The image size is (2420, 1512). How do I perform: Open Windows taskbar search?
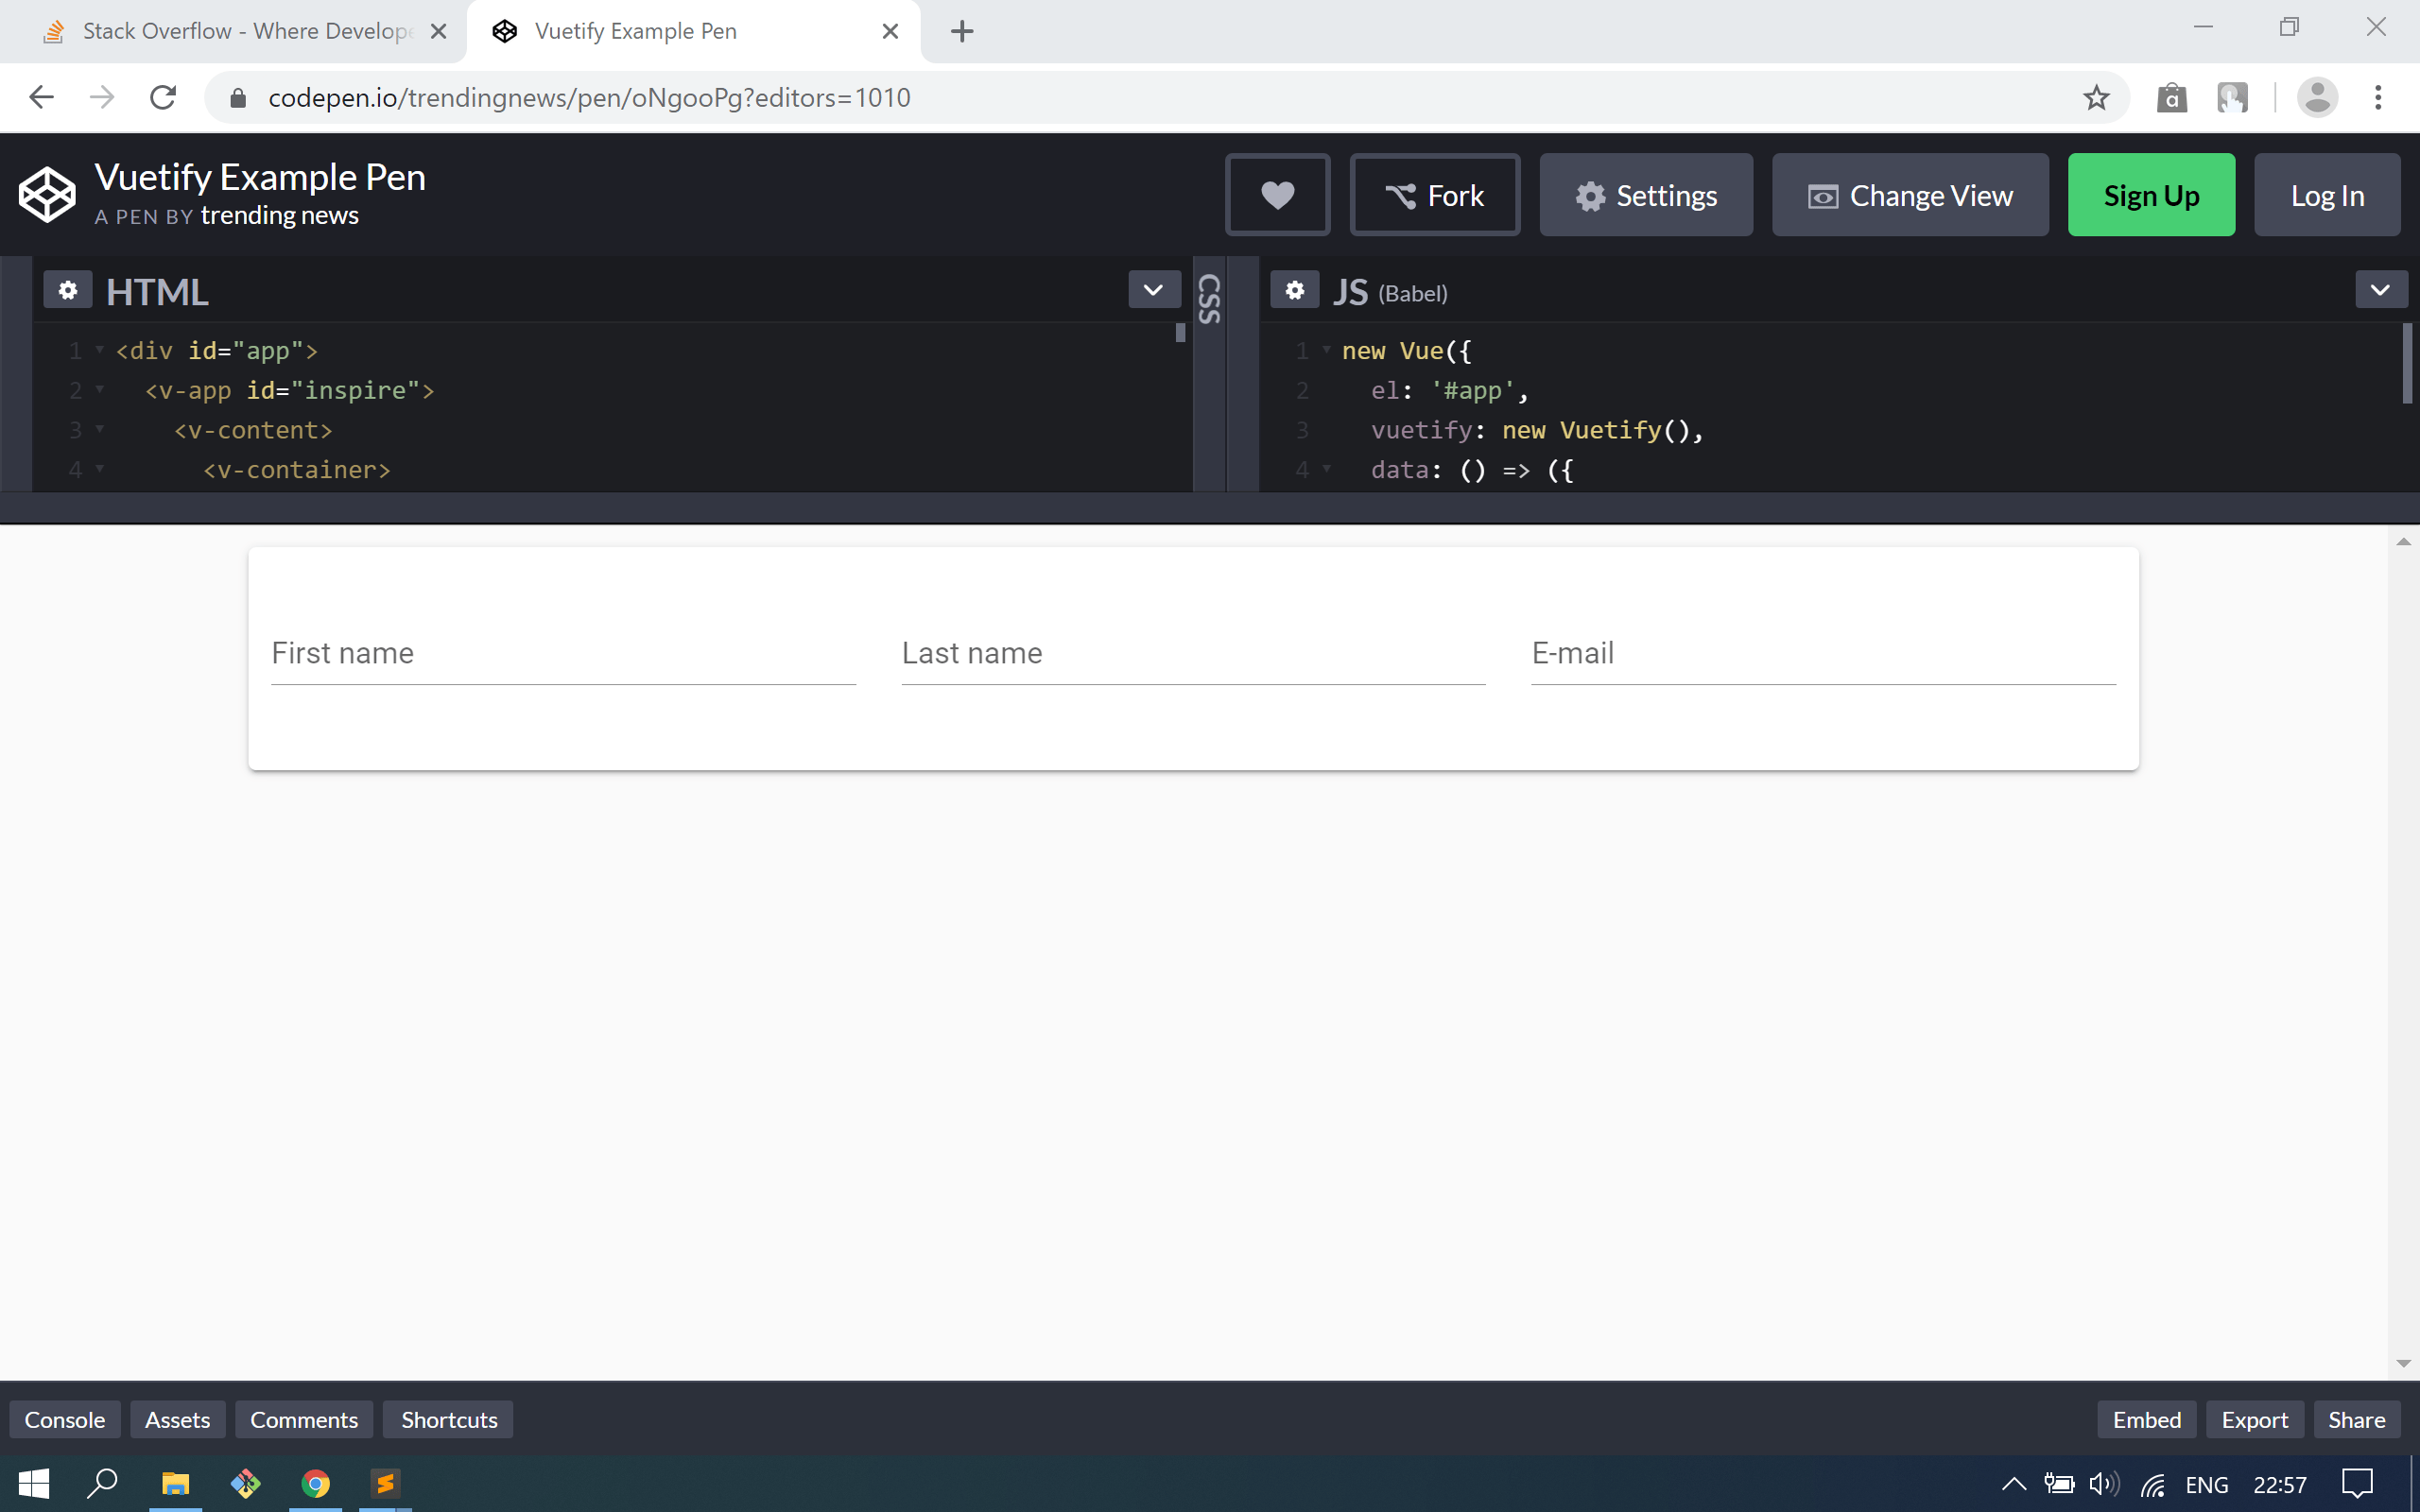click(x=102, y=1483)
